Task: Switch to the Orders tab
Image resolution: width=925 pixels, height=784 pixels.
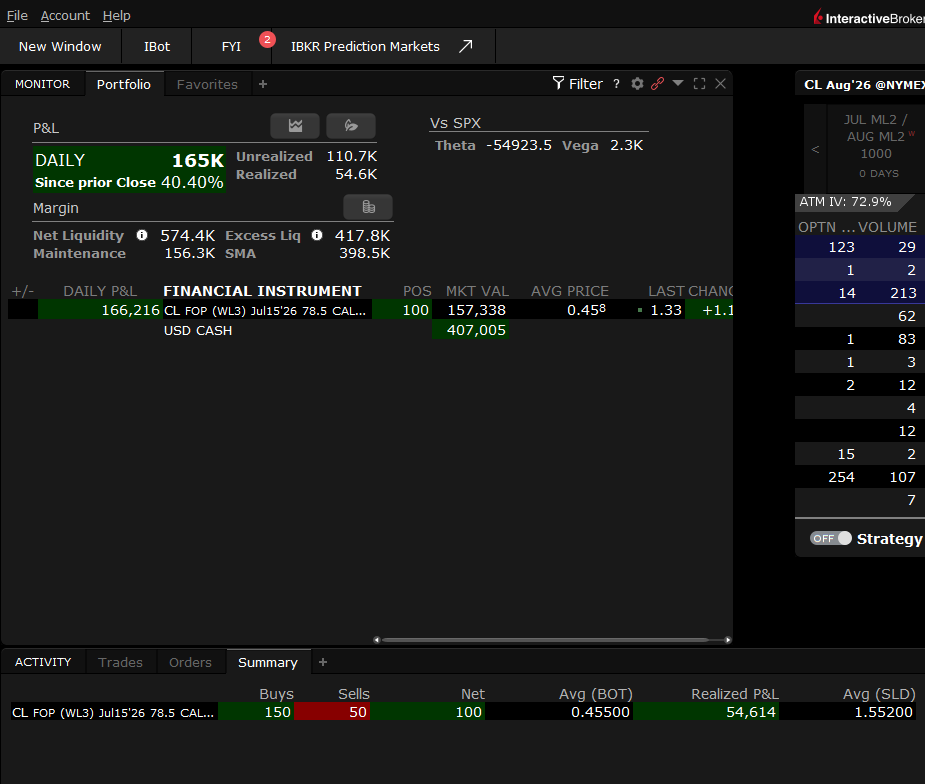Action: tap(190, 662)
